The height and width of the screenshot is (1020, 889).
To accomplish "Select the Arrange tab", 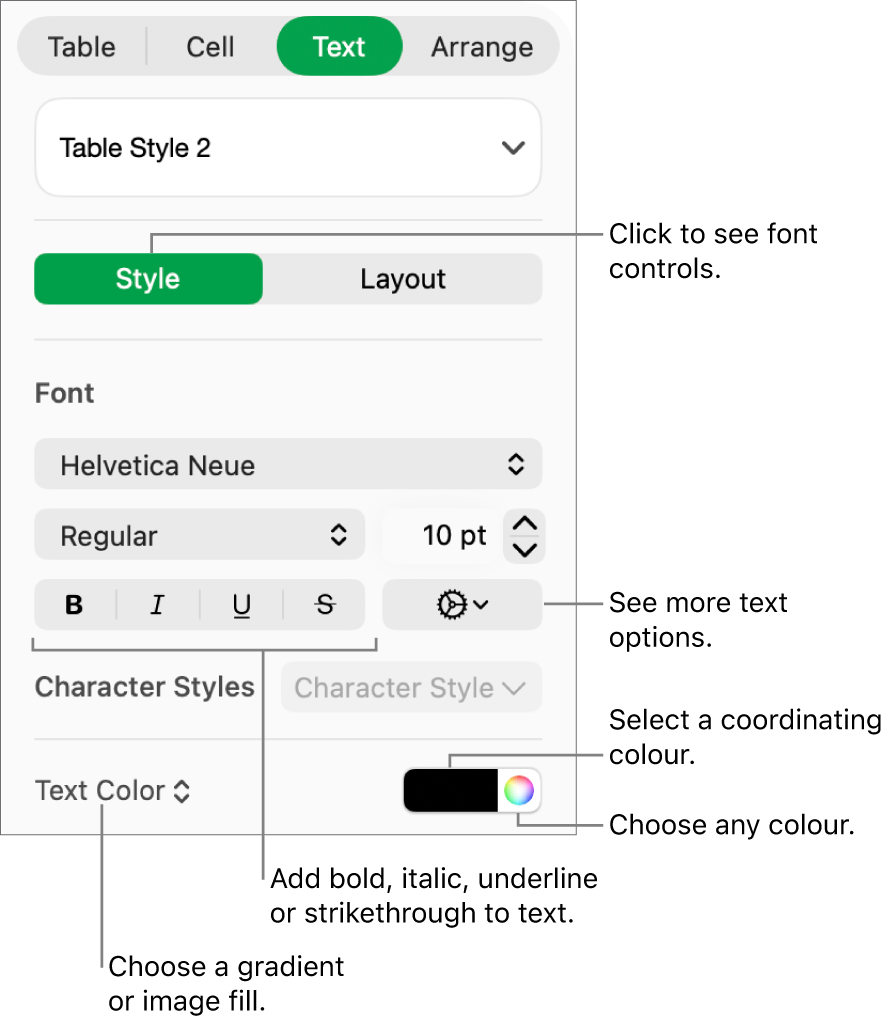I will (x=481, y=46).
